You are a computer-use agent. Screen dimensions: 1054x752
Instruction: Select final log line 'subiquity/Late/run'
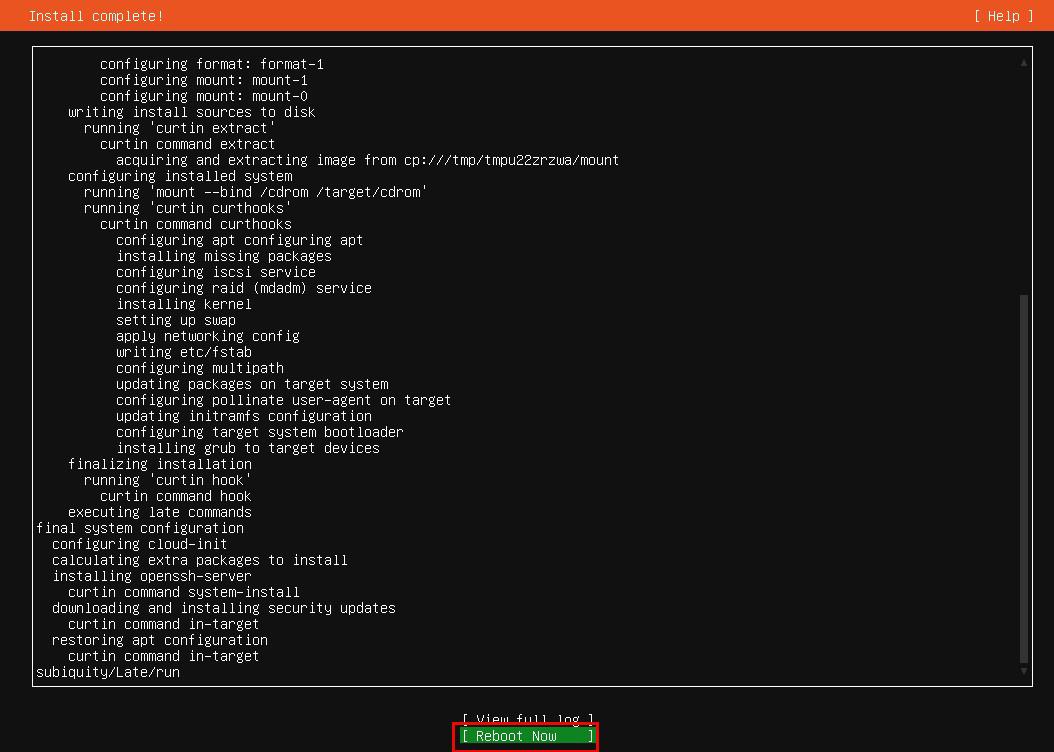click(108, 673)
